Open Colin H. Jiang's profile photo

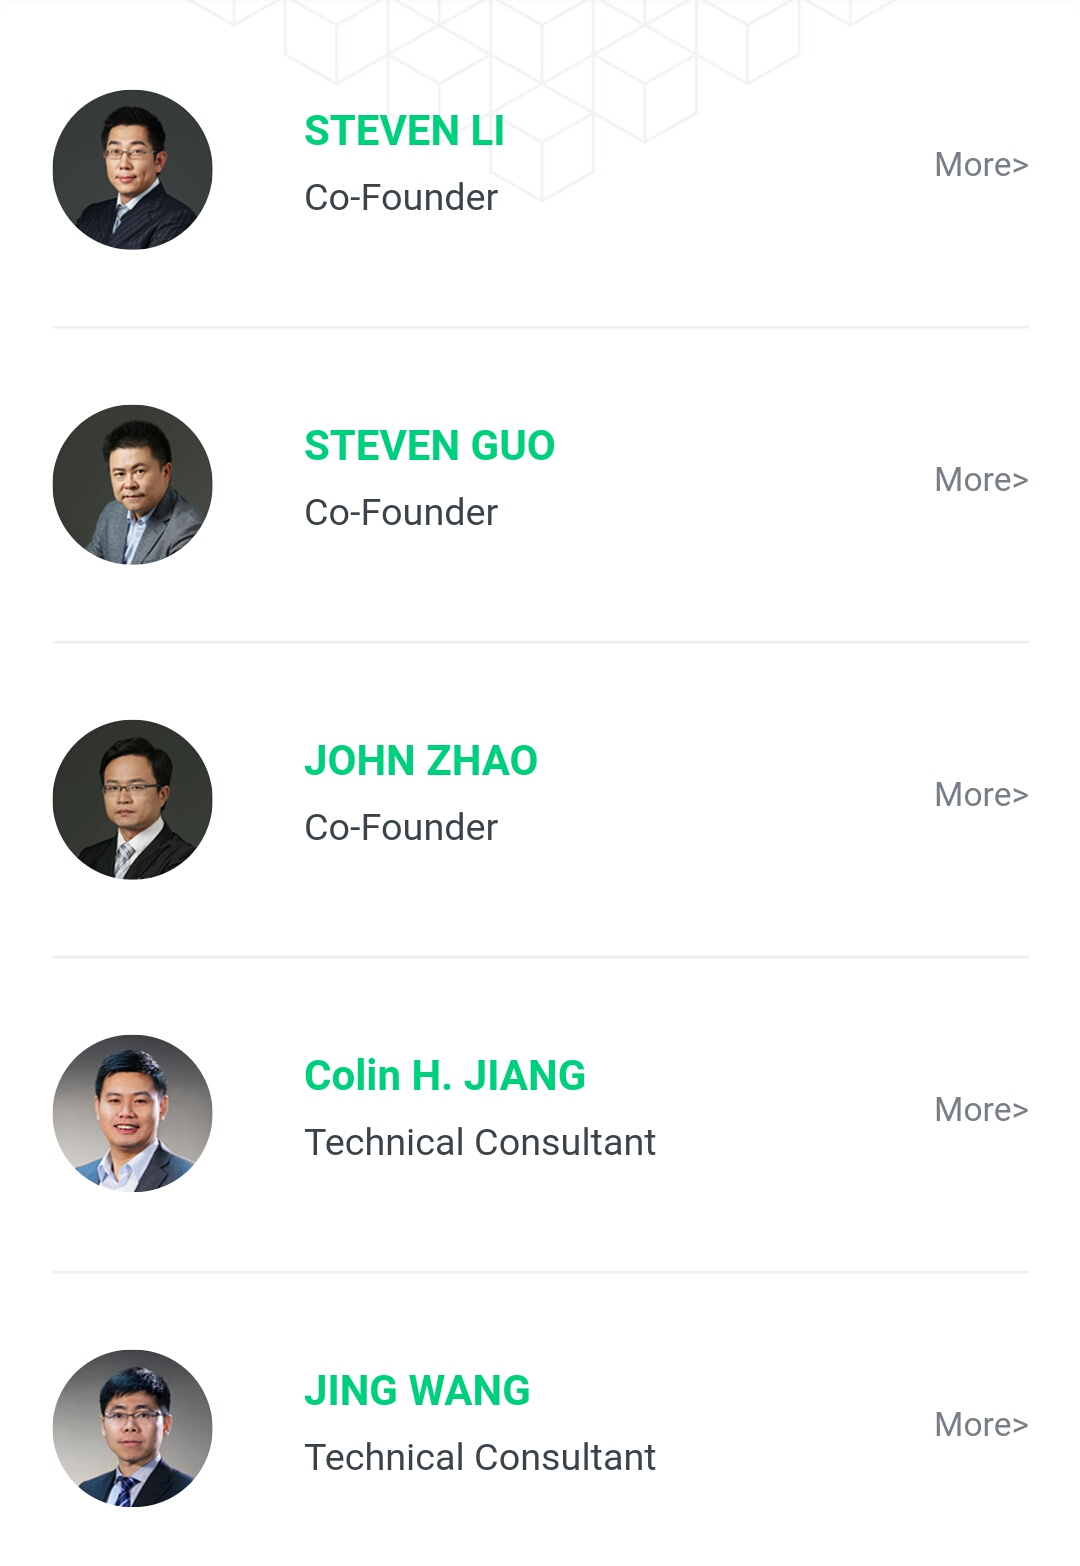tap(132, 1114)
